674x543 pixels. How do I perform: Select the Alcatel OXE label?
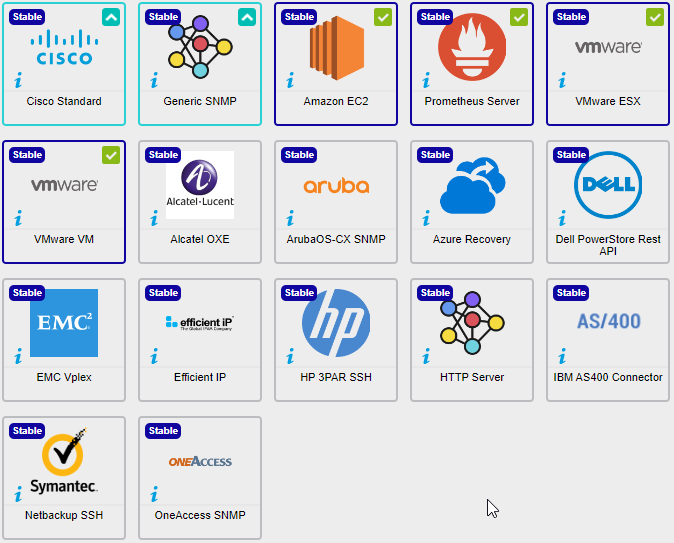200,239
